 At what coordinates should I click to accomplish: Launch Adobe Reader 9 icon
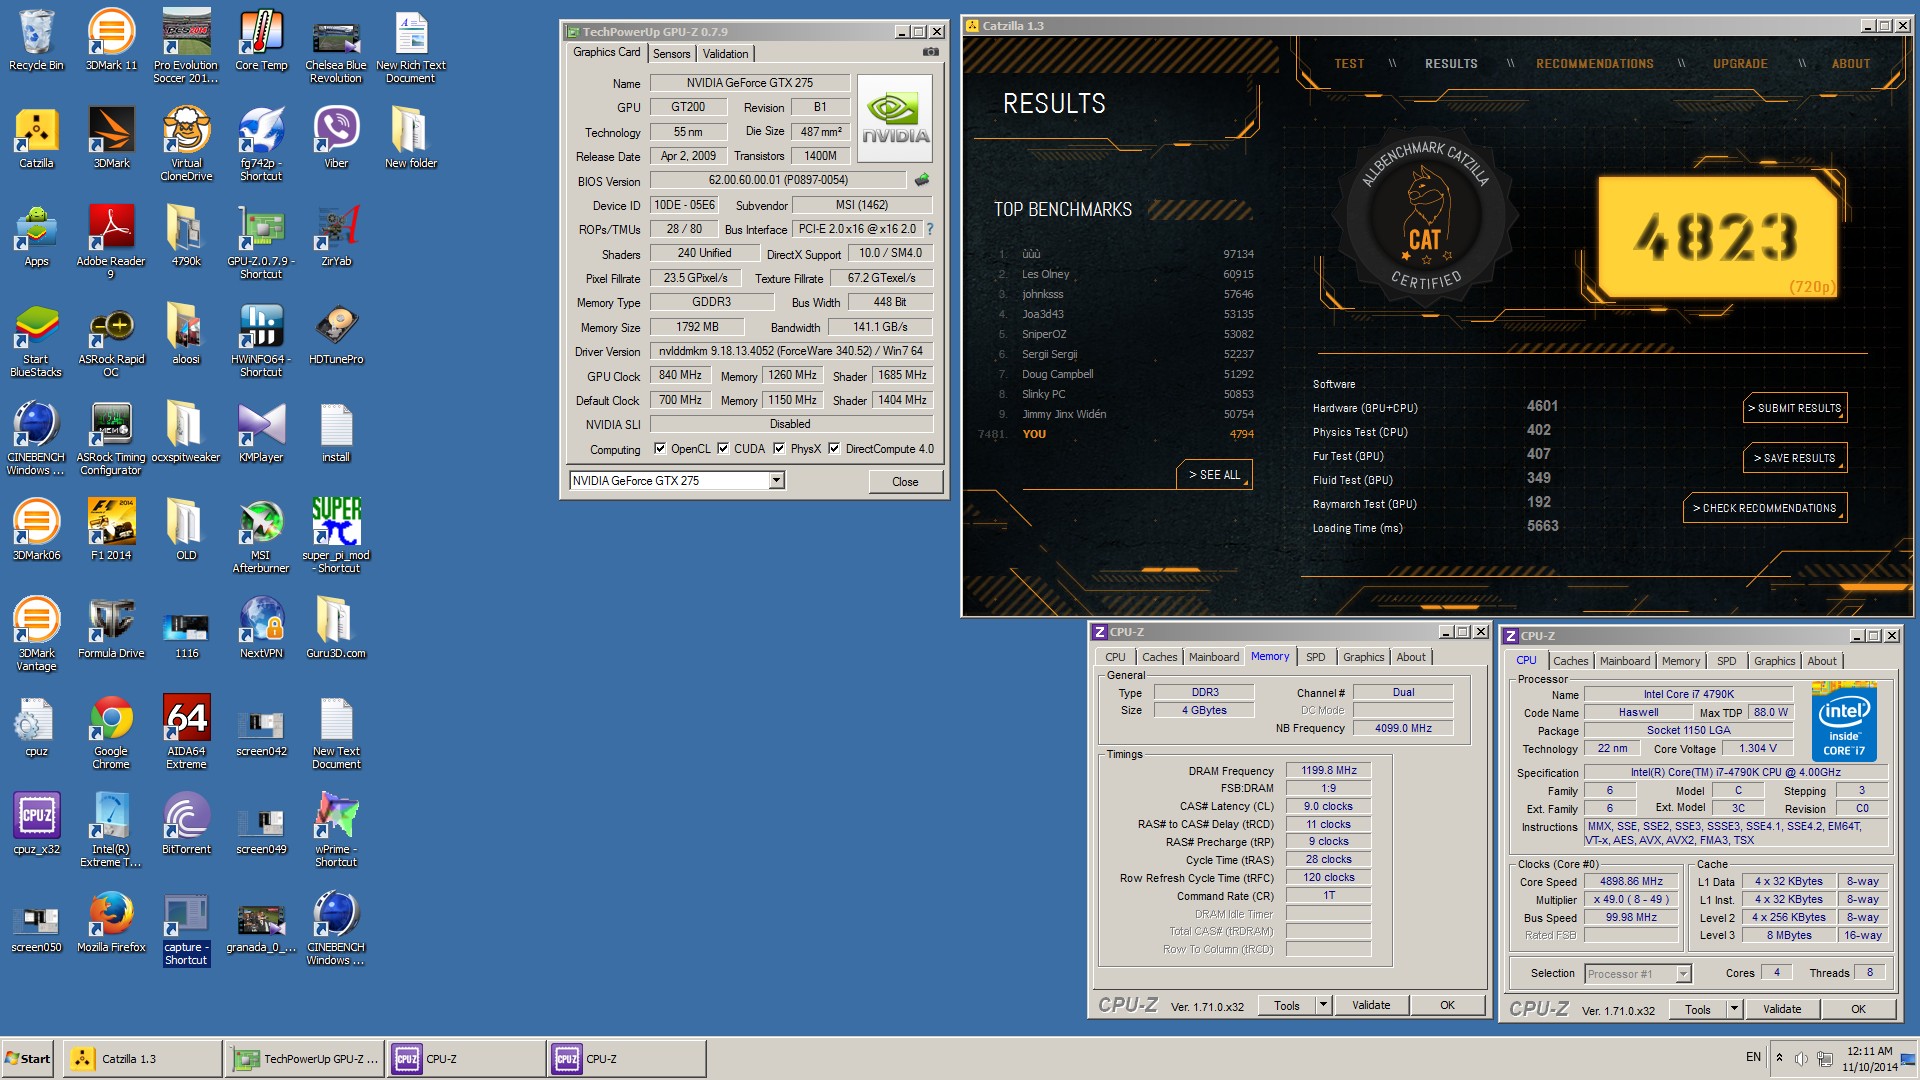(111, 242)
